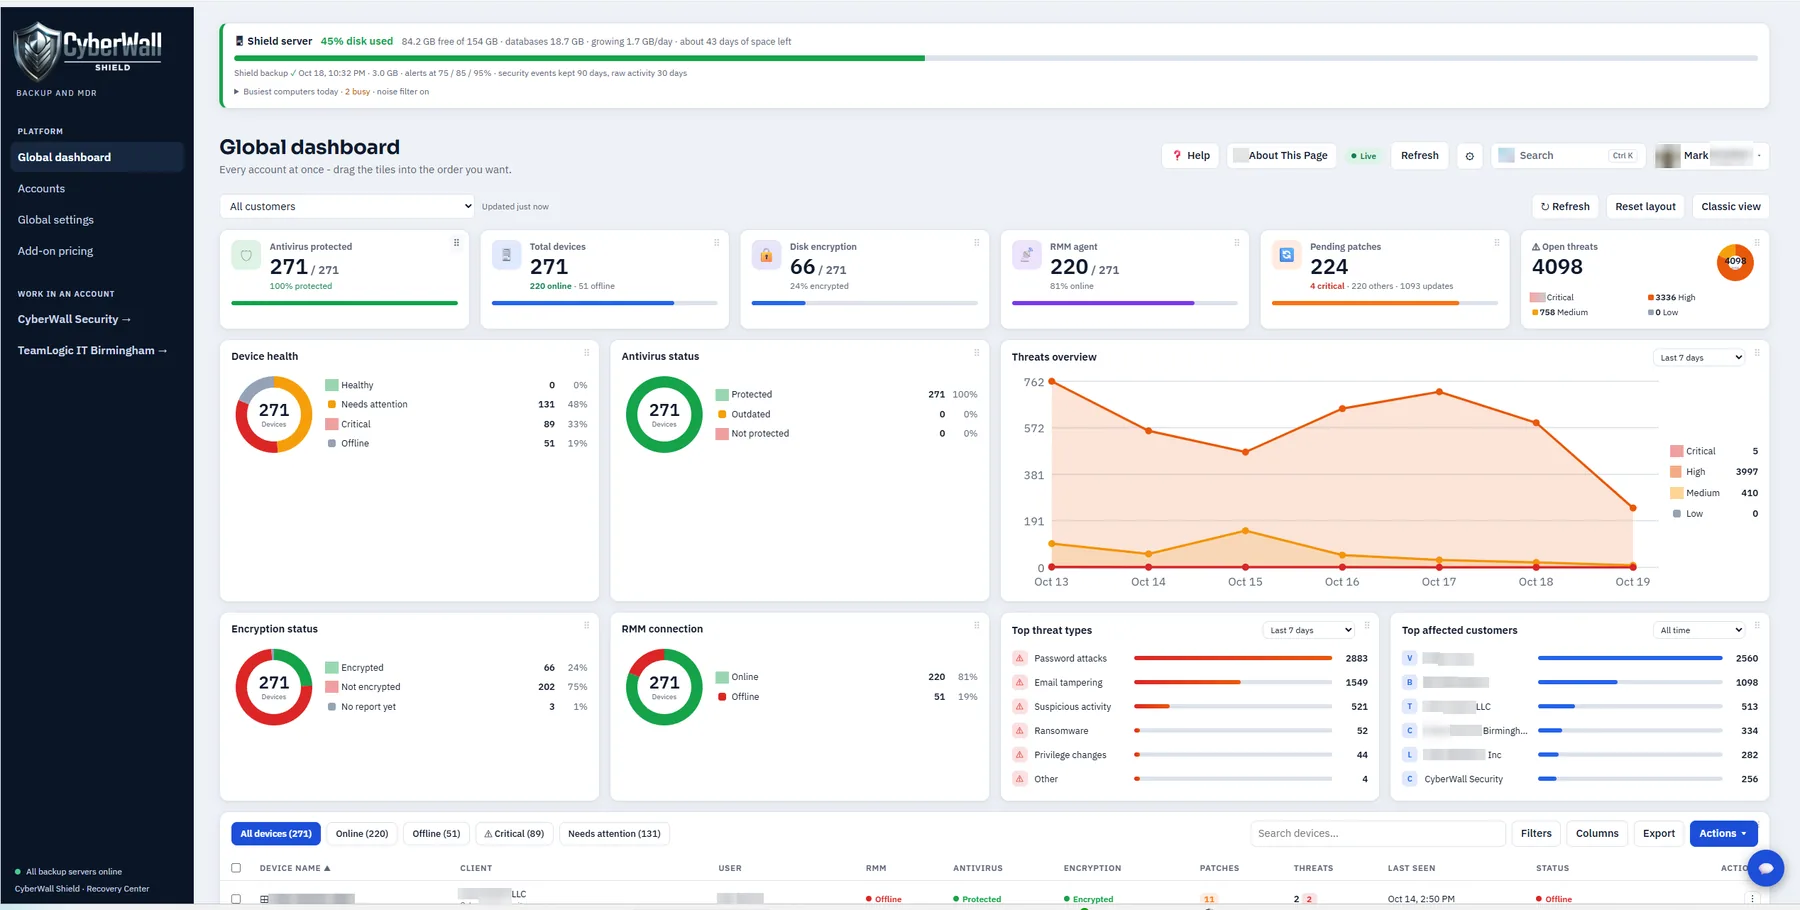Open Top affected customers All time dropdown
Screen dimensions: 1800x910
1700,631
